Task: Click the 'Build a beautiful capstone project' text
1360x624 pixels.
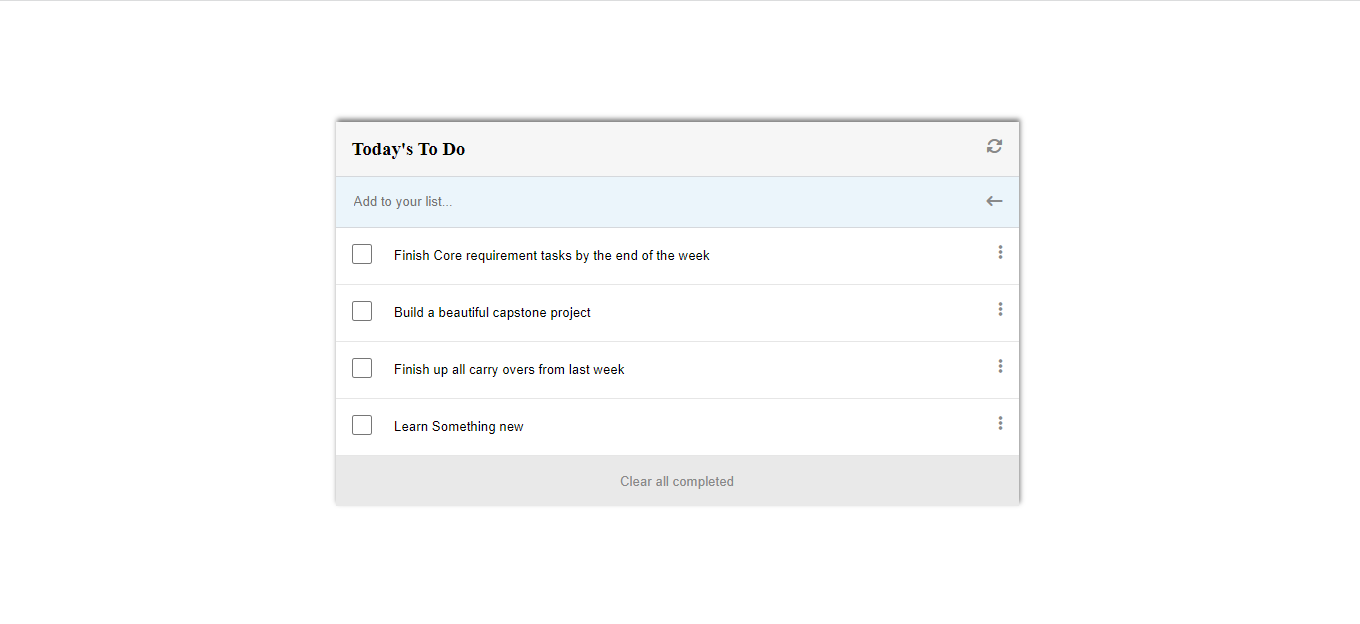Action: [x=492, y=313]
